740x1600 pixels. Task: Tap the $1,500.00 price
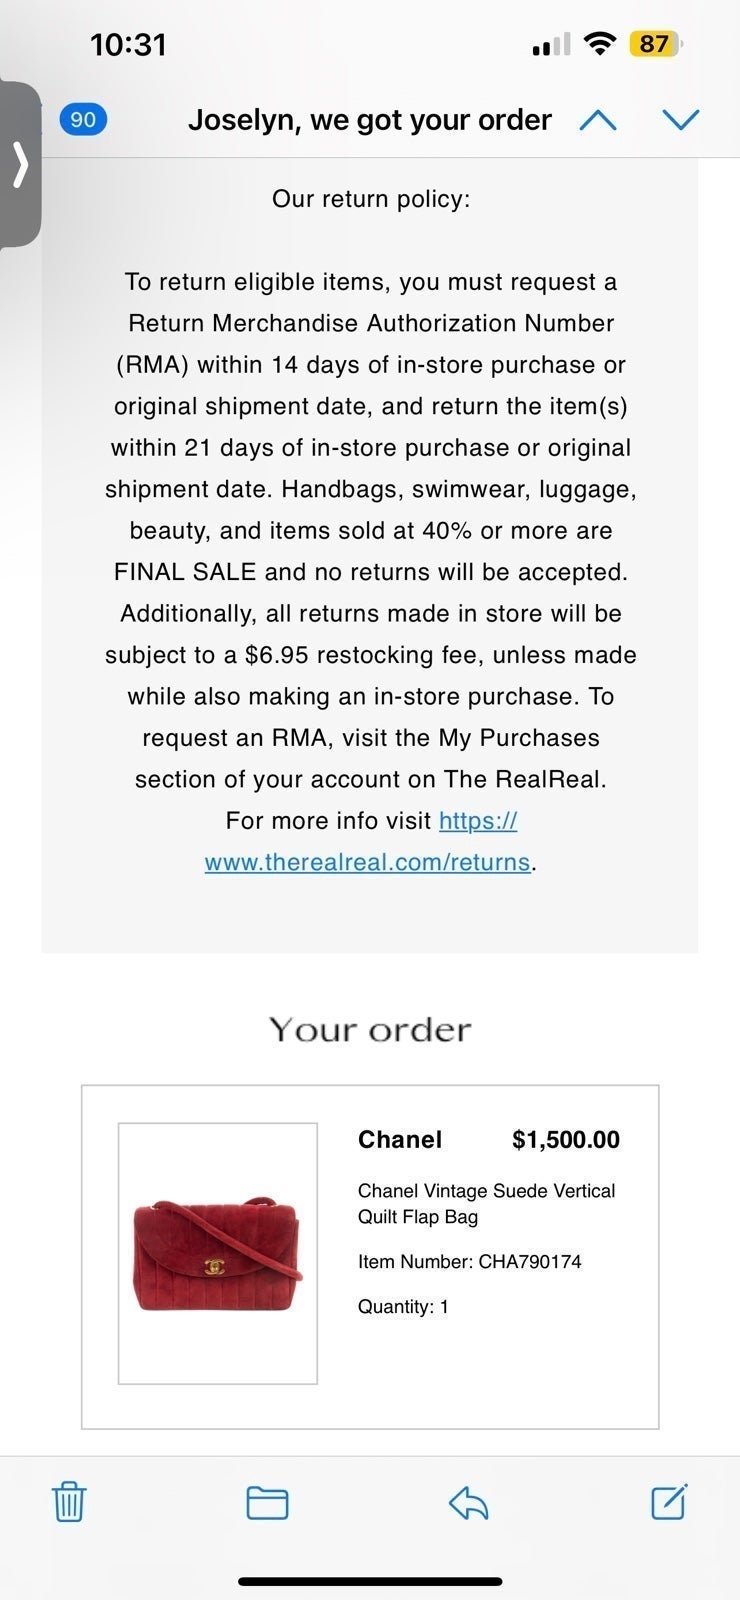pyautogui.click(x=566, y=1139)
